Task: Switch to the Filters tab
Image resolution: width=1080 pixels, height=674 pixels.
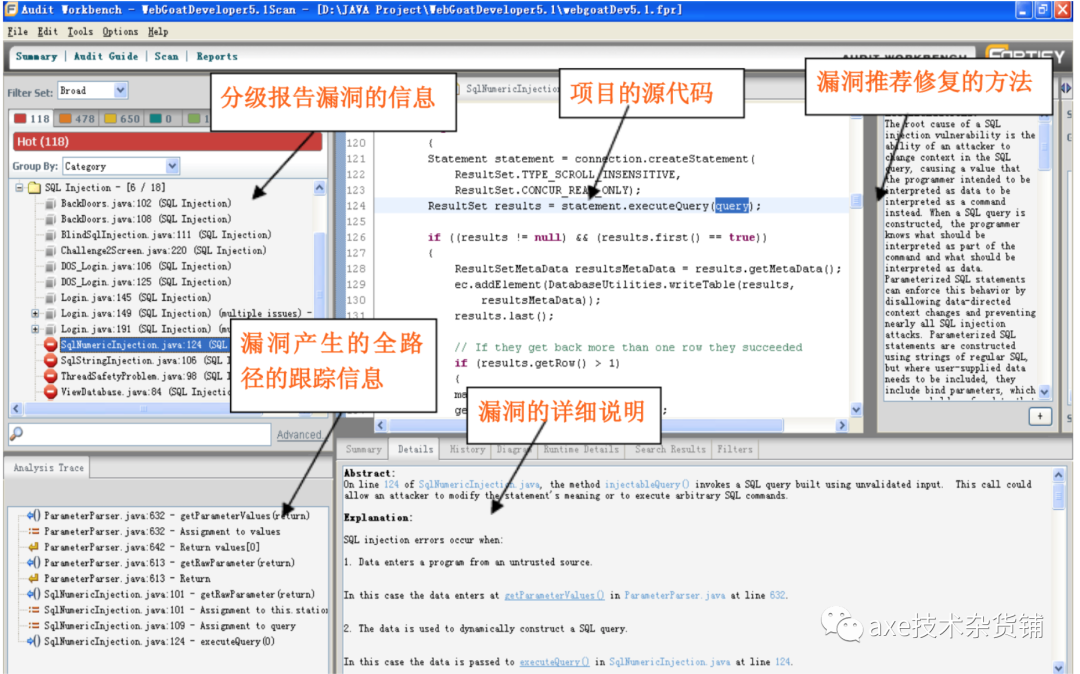Action: [734, 449]
